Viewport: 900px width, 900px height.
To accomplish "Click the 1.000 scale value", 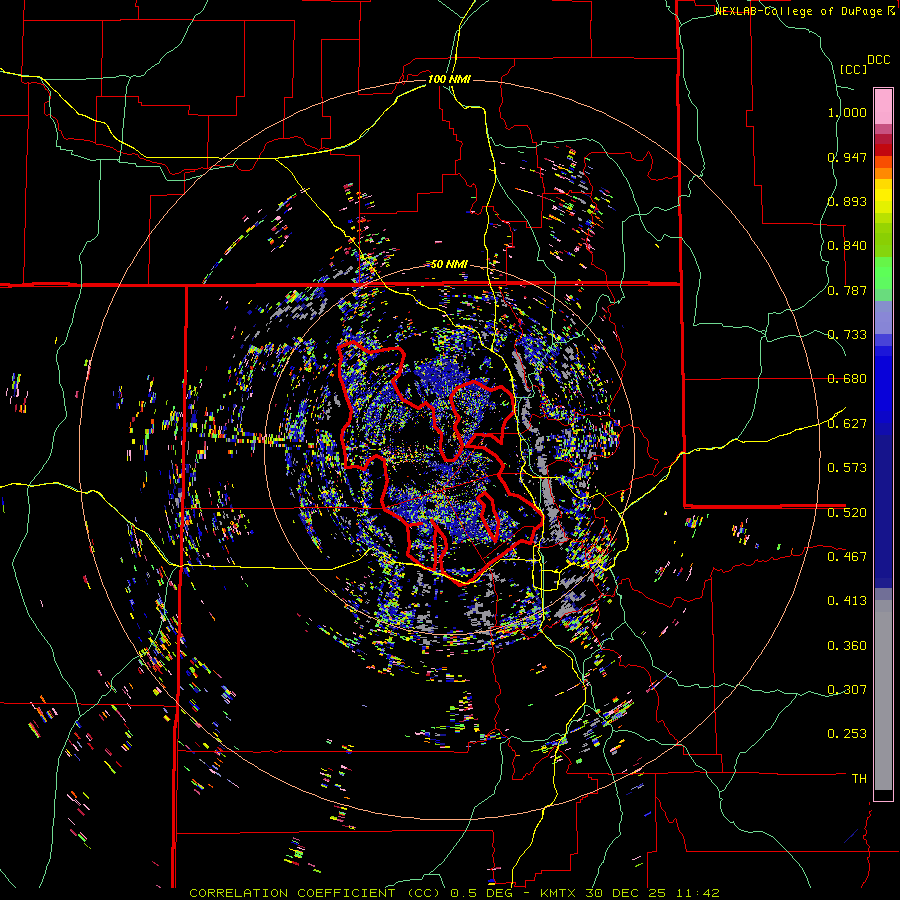I will click(x=847, y=112).
